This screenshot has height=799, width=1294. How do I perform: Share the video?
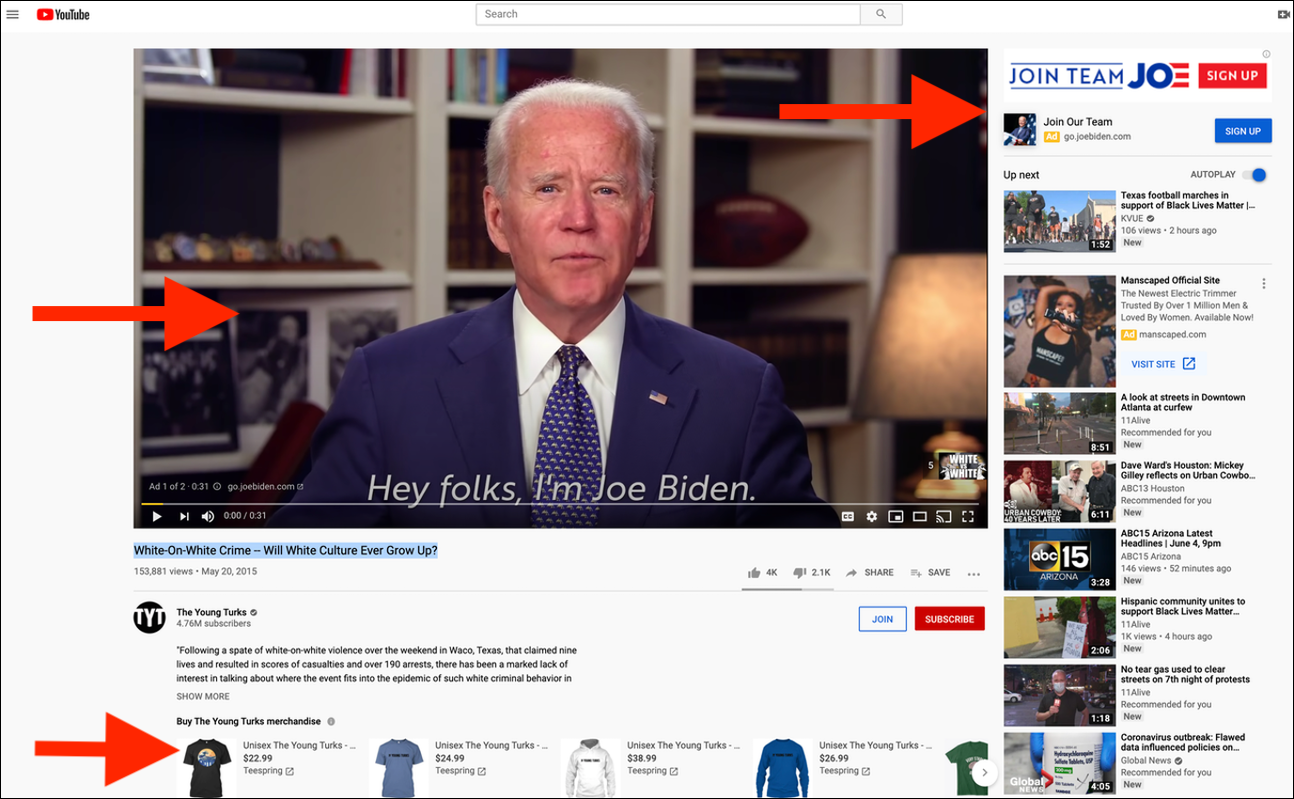pyautogui.click(x=870, y=573)
